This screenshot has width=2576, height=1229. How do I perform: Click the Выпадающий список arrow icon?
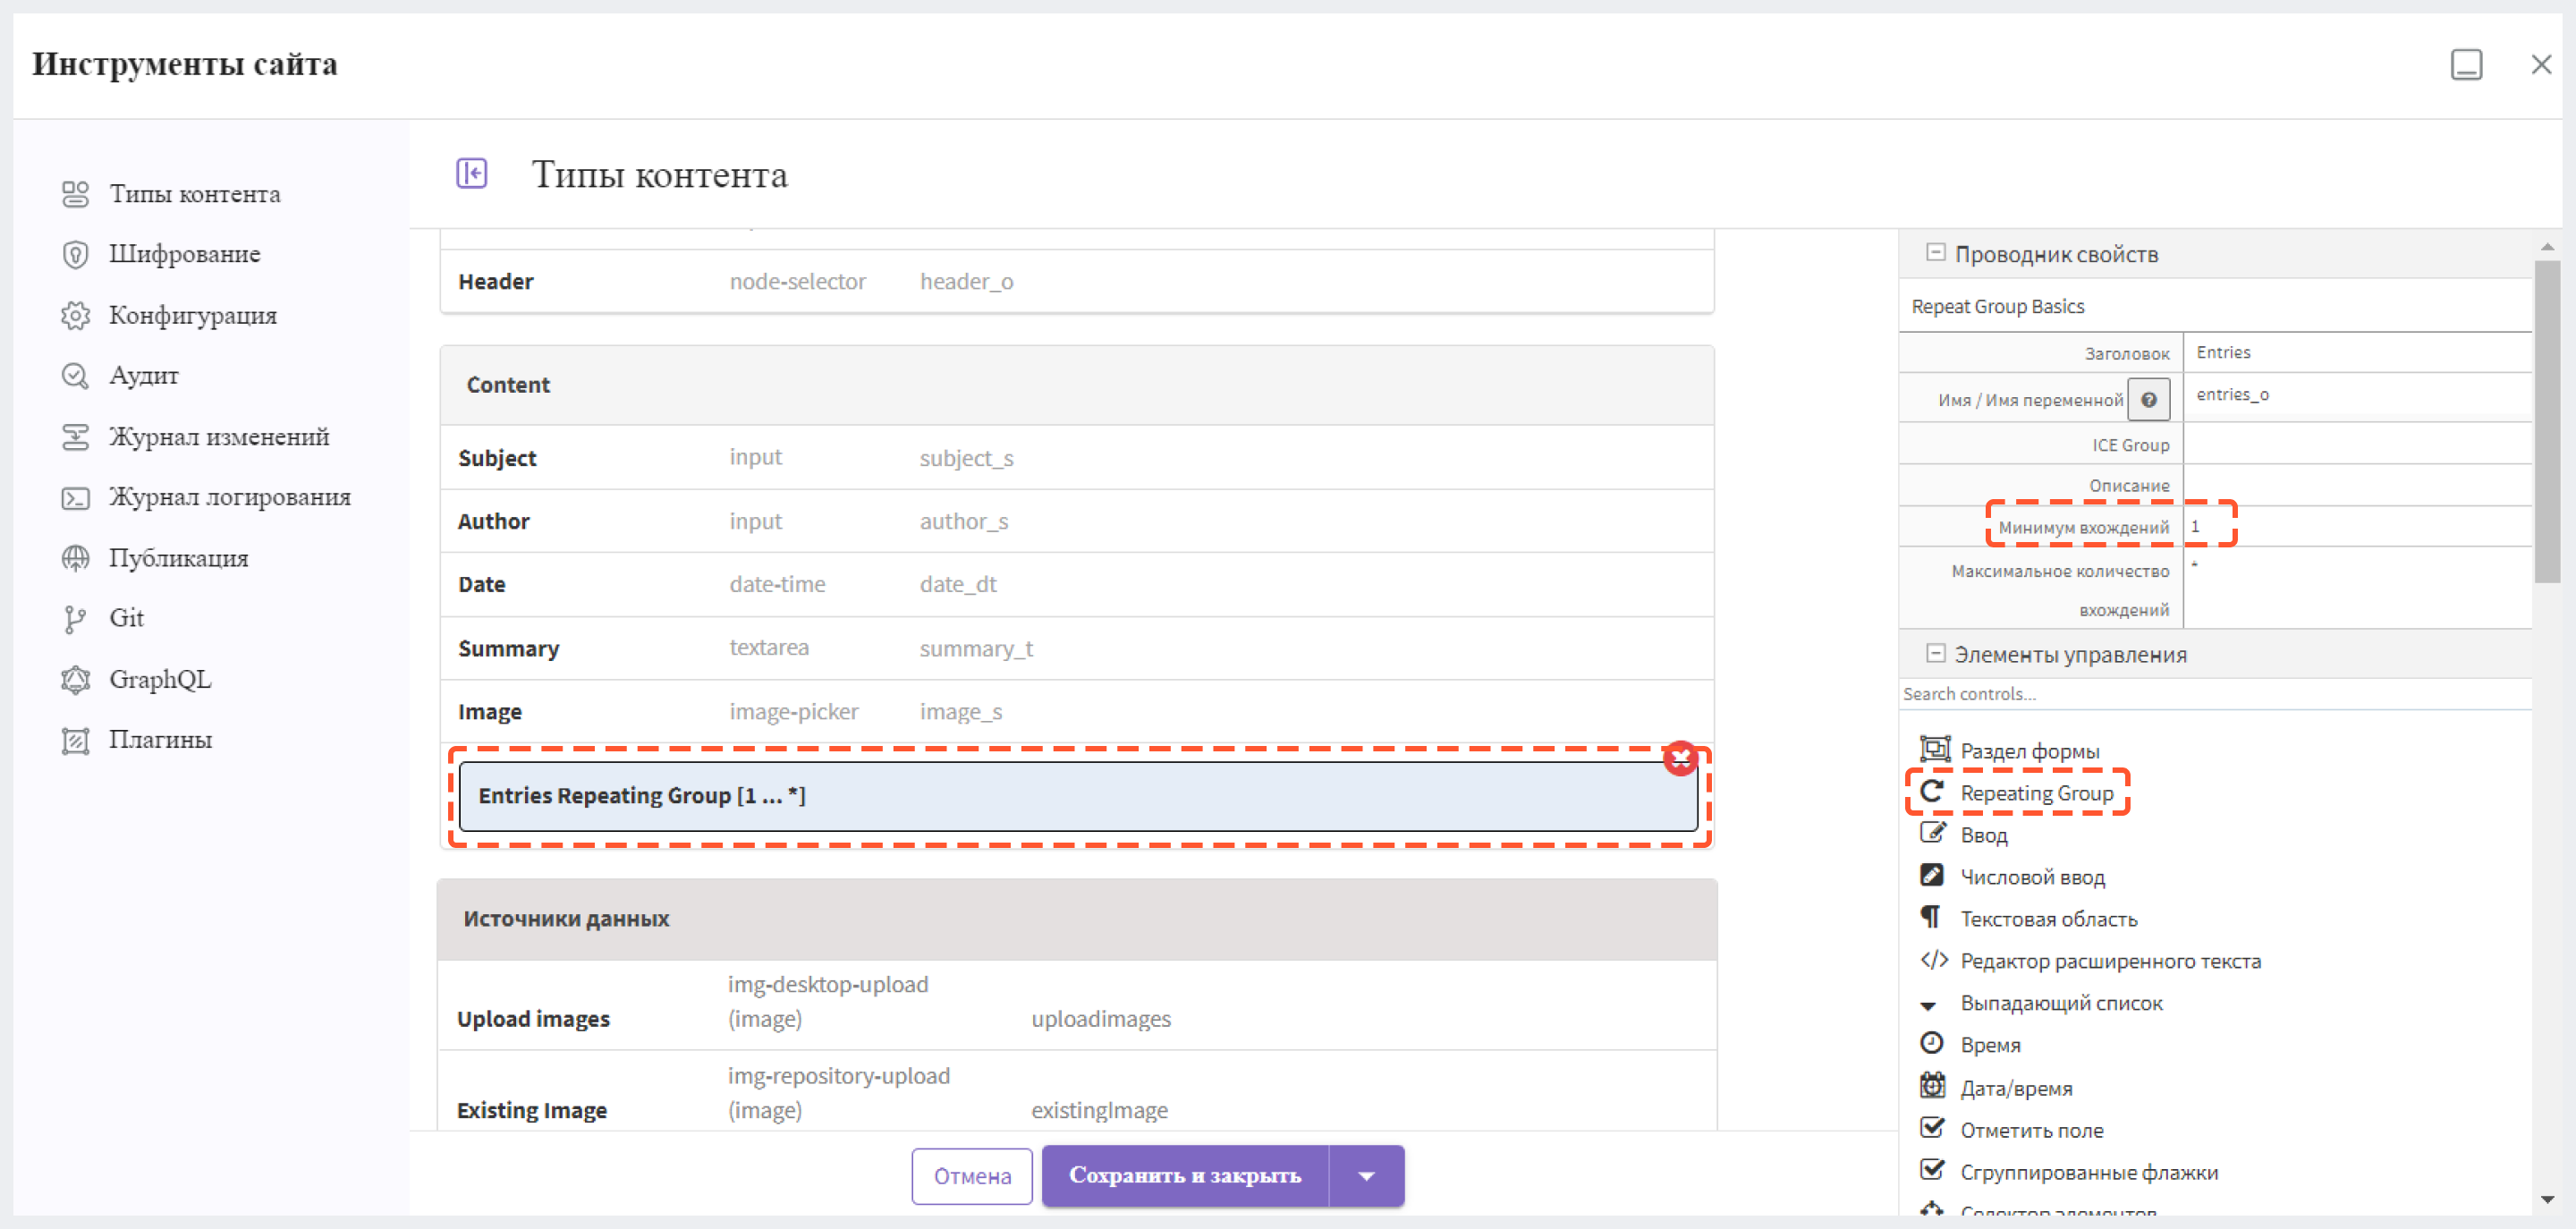[1929, 1005]
